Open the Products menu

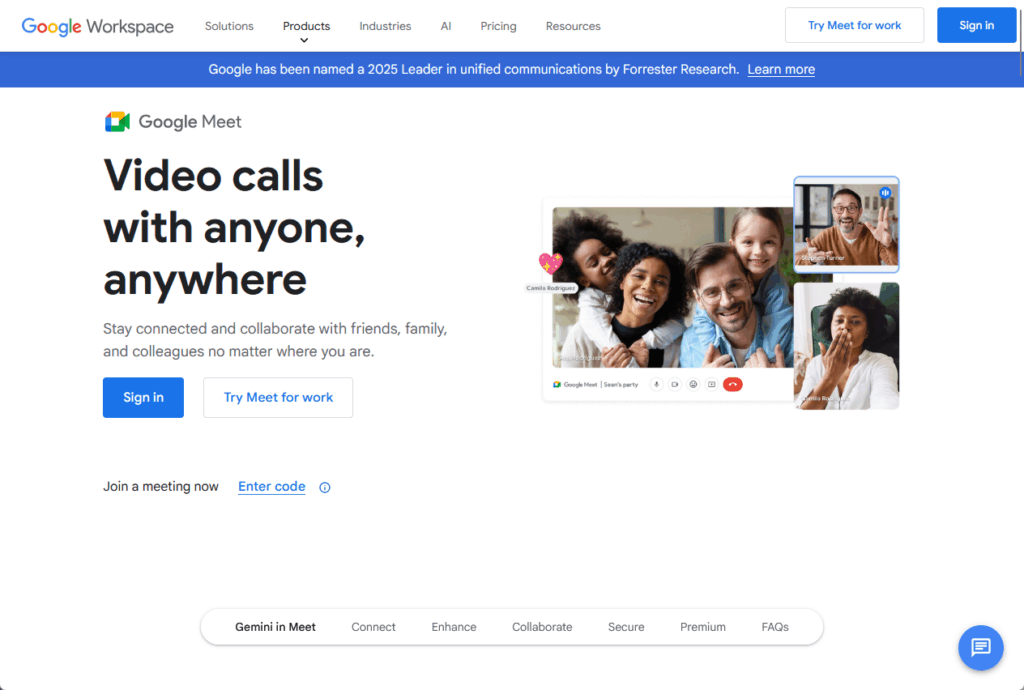[306, 26]
